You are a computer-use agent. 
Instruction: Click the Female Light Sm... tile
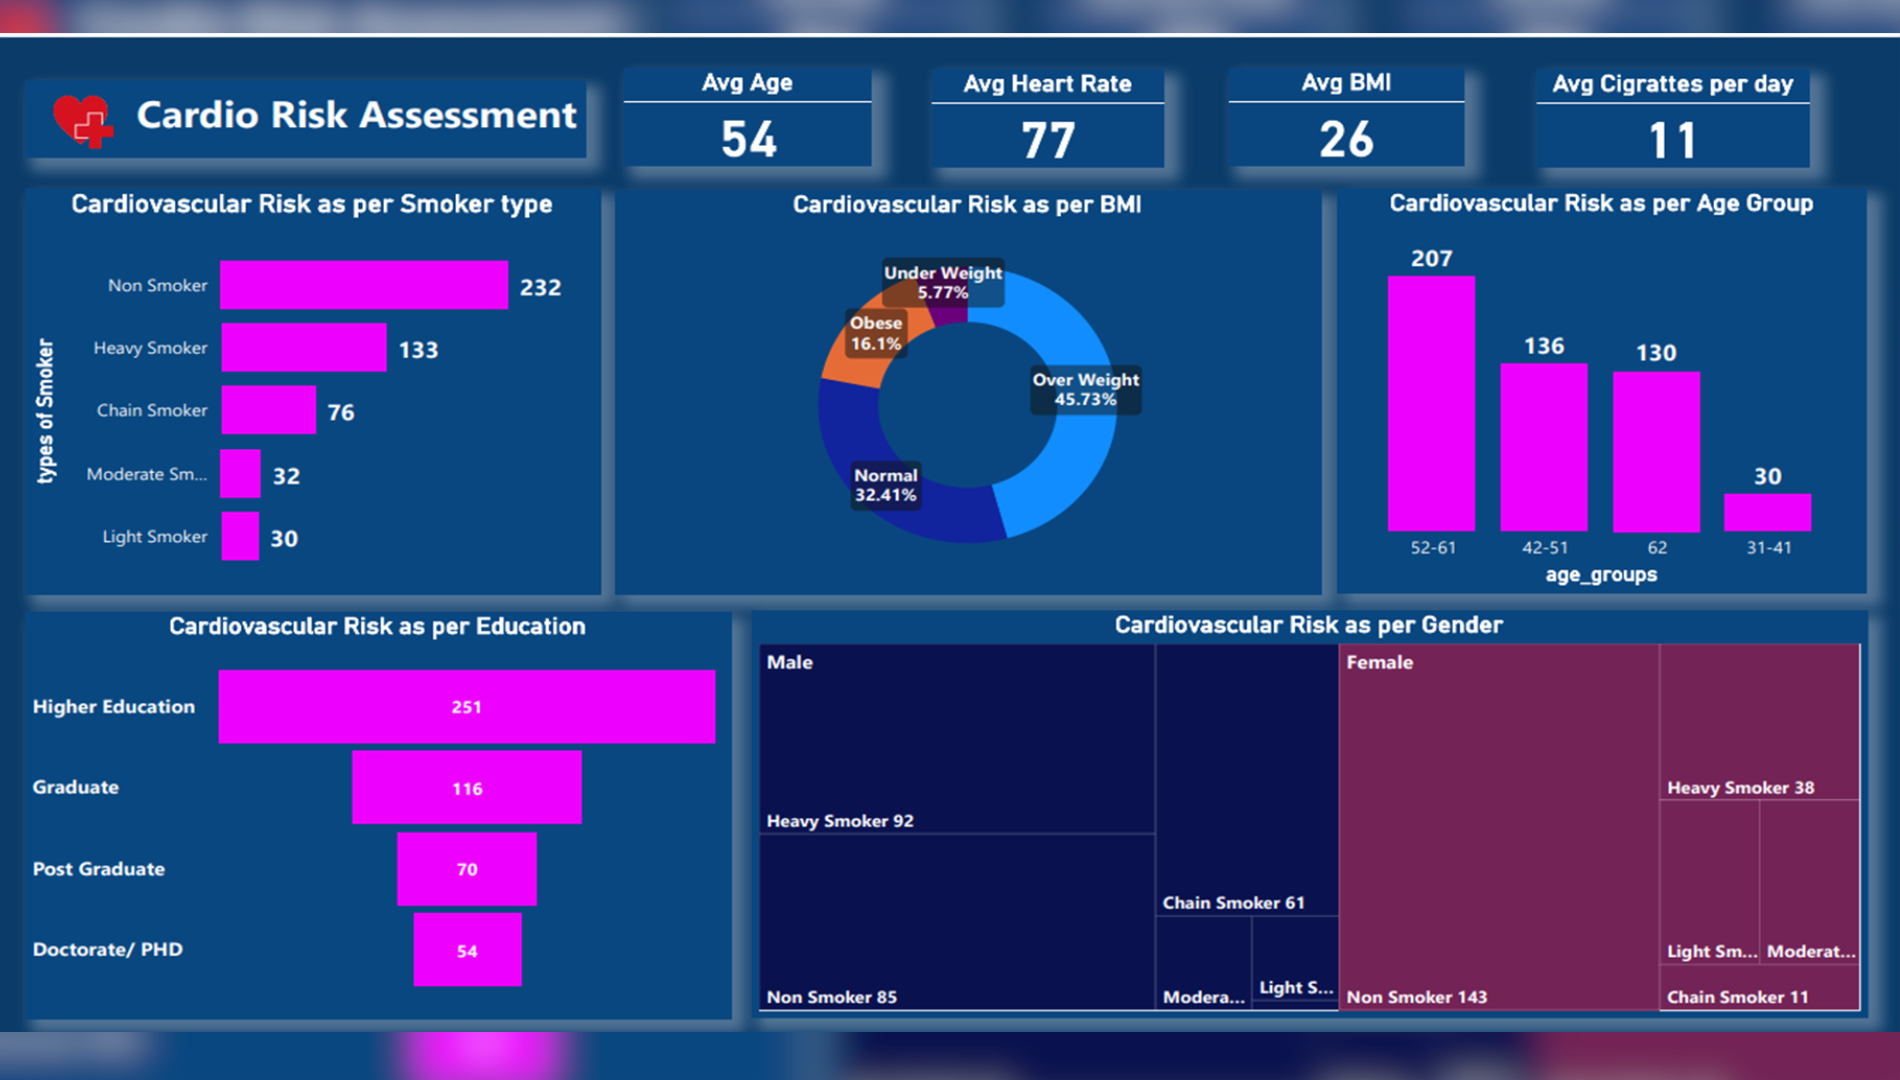tap(1709, 882)
